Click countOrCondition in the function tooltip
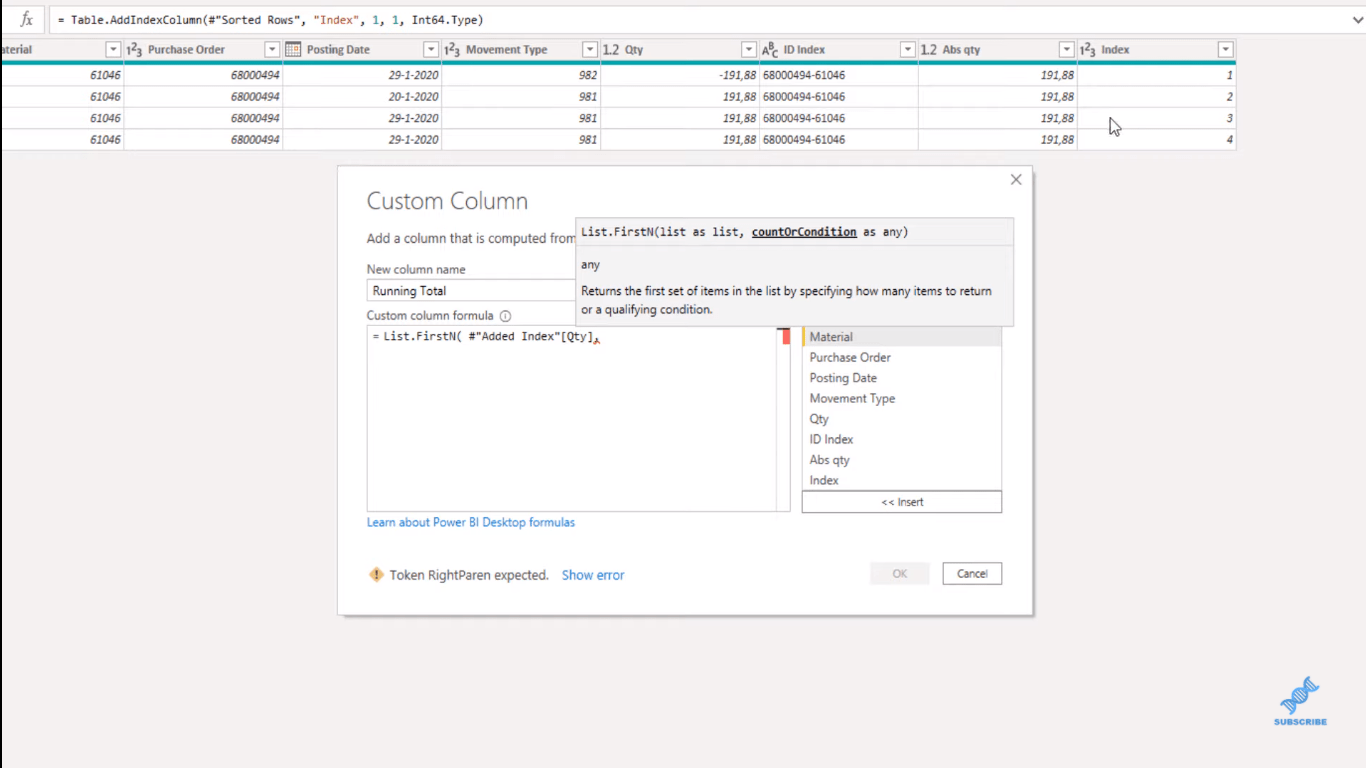The height and width of the screenshot is (768, 1366). point(804,232)
